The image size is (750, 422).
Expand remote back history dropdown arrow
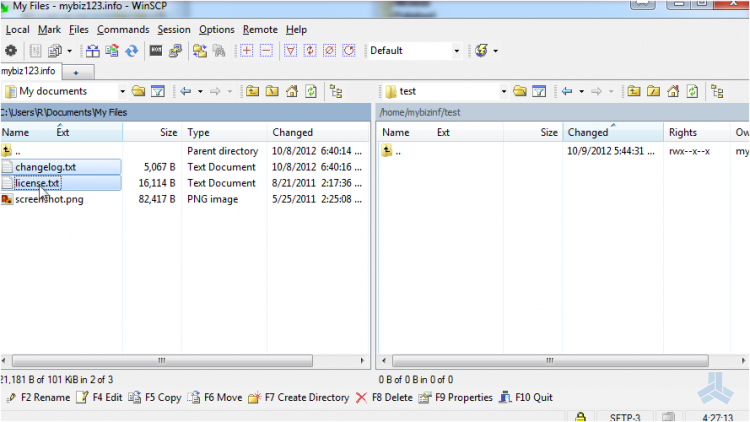click(582, 91)
